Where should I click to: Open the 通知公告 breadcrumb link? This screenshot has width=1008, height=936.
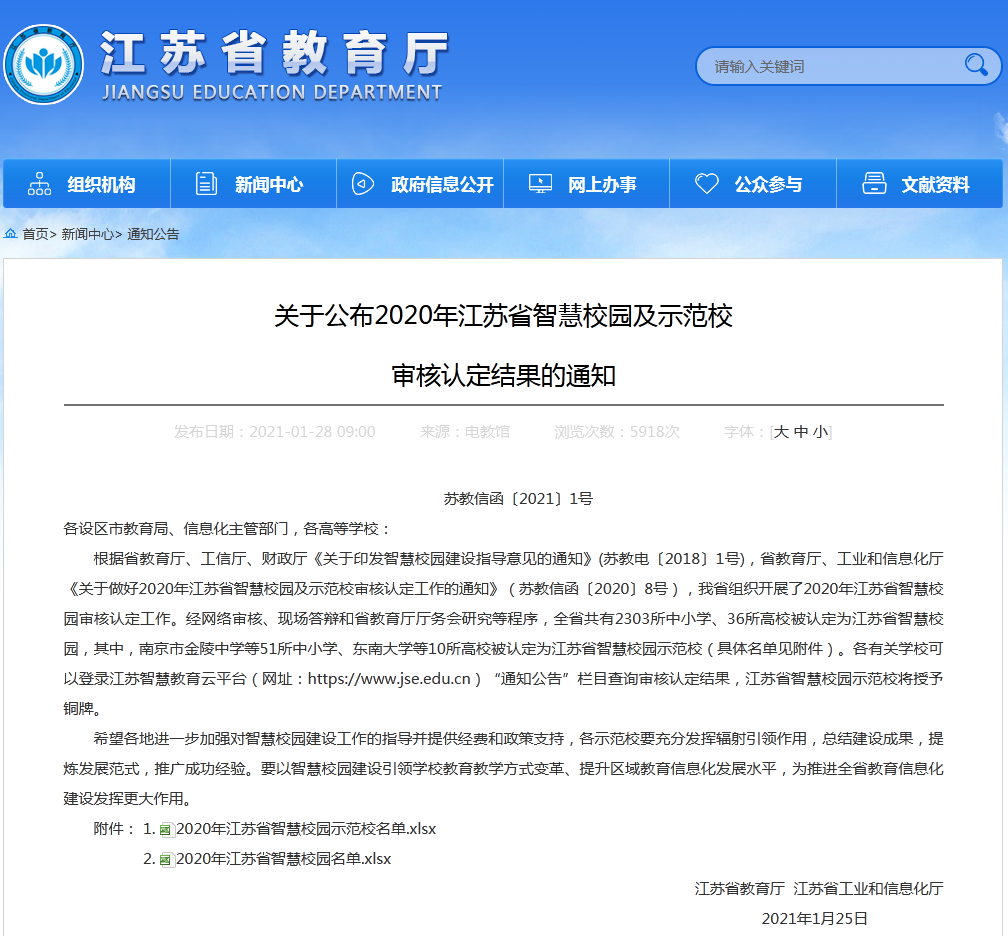[x=153, y=234]
